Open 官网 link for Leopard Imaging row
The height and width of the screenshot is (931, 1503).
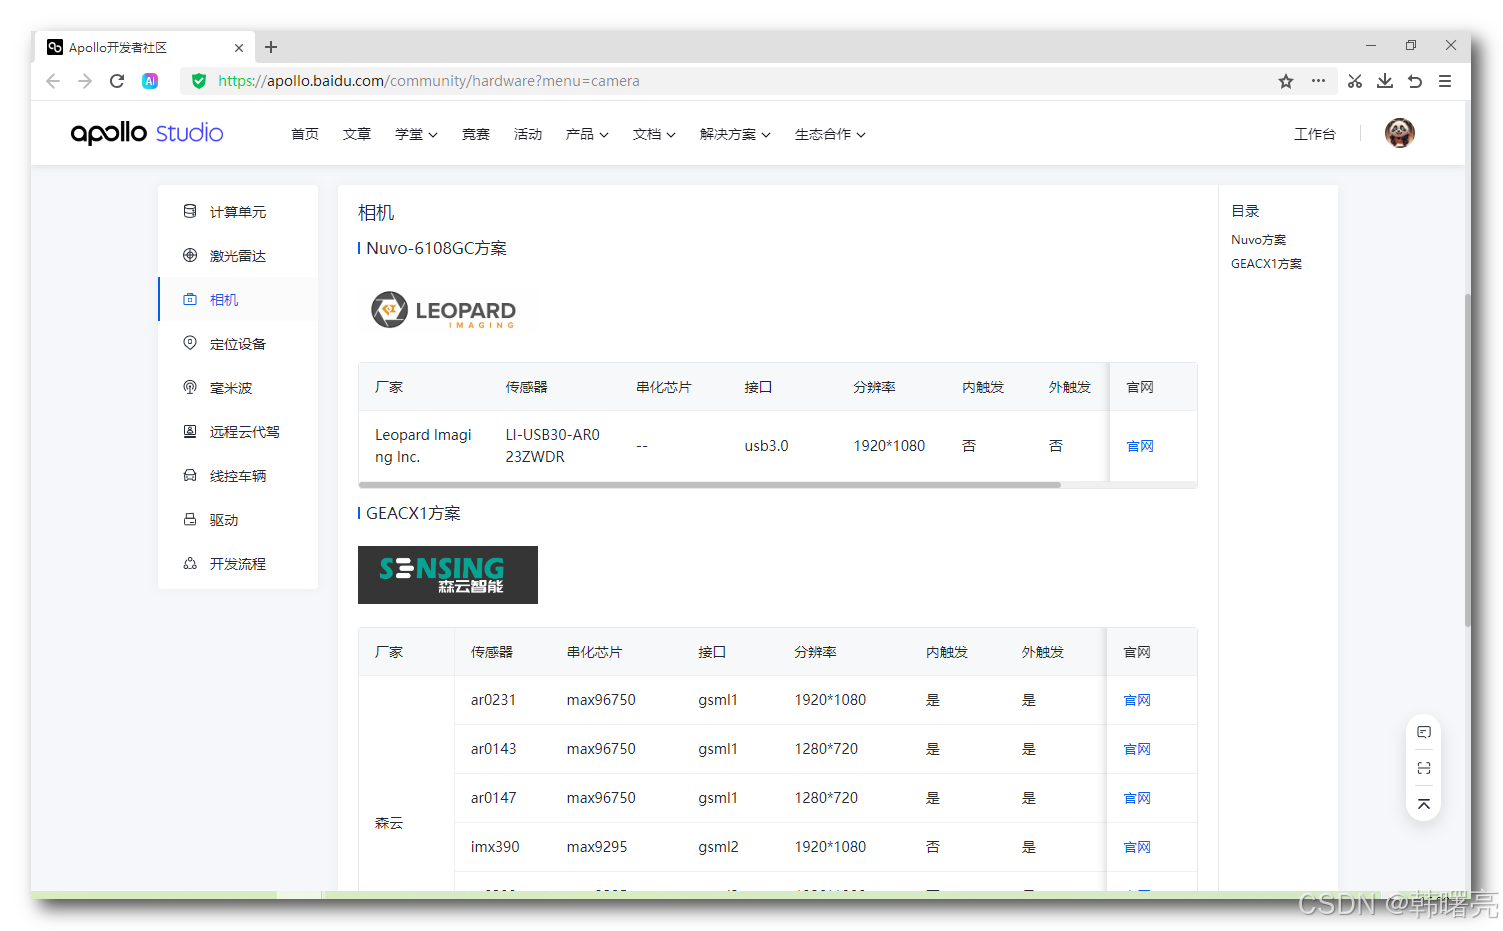coord(1140,446)
